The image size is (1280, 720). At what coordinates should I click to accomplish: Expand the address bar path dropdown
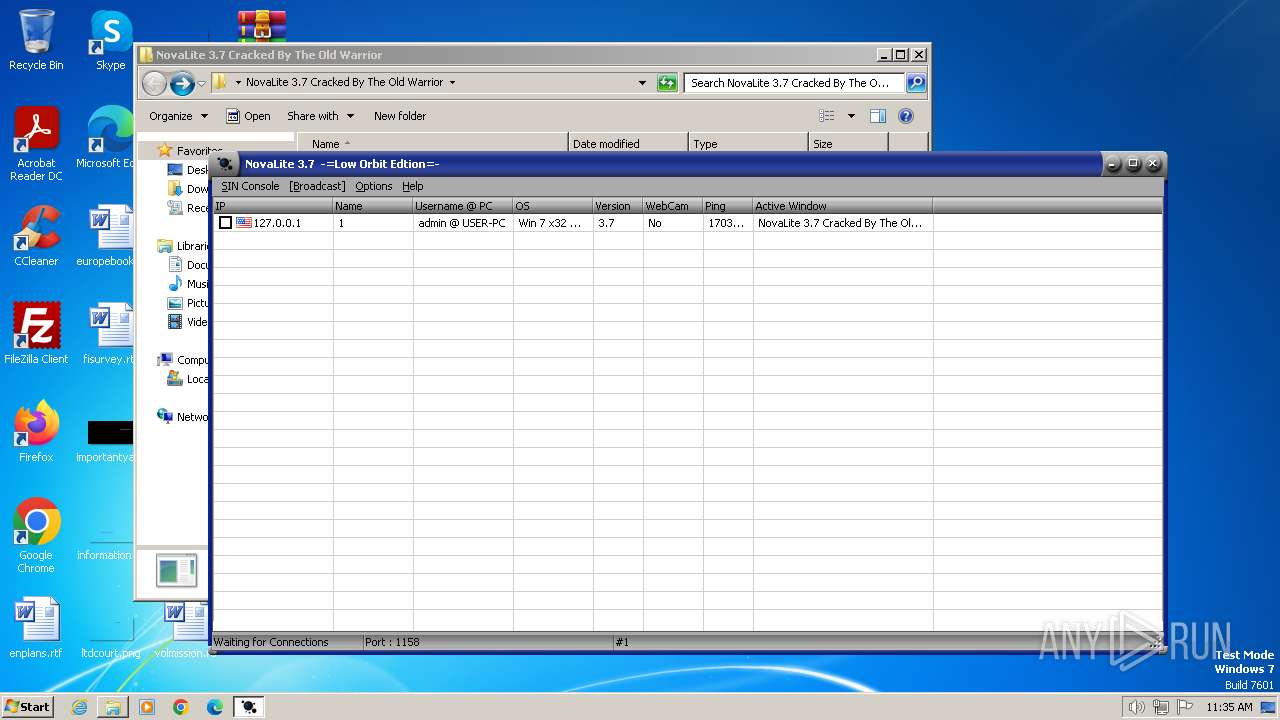642,83
